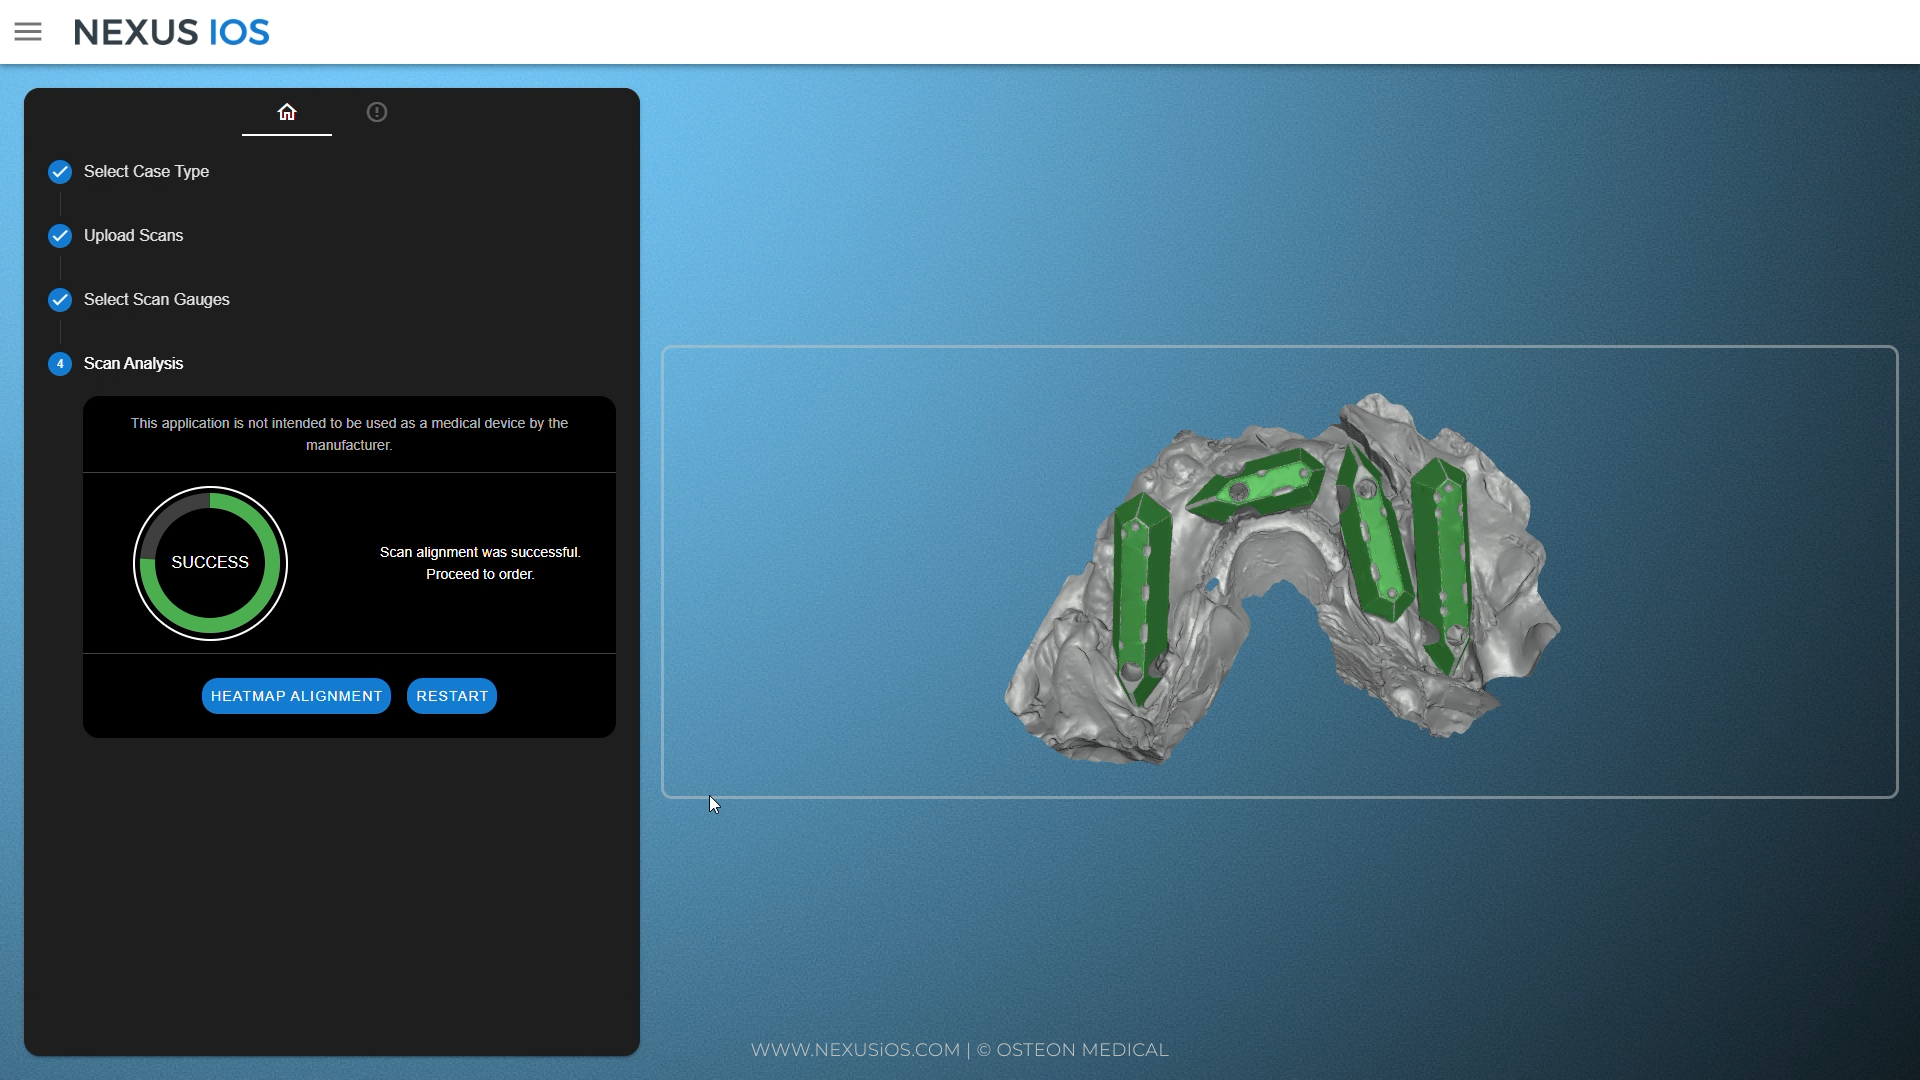Screen dimensions: 1920x1080
Task: Collapse the Scan Analysis step
Action: coord(133,363)
